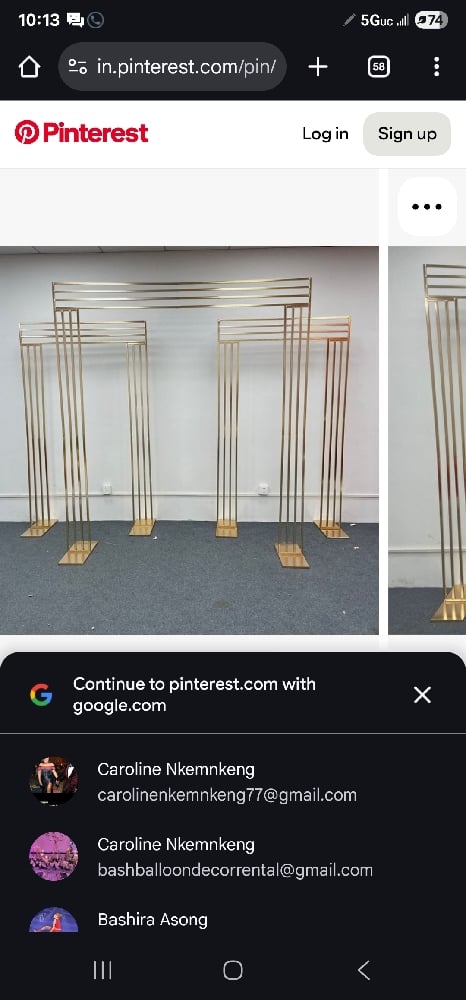Open the gold arch stands pin image
The width and height of the screenshot is (466, 1000).
[189, 441]
